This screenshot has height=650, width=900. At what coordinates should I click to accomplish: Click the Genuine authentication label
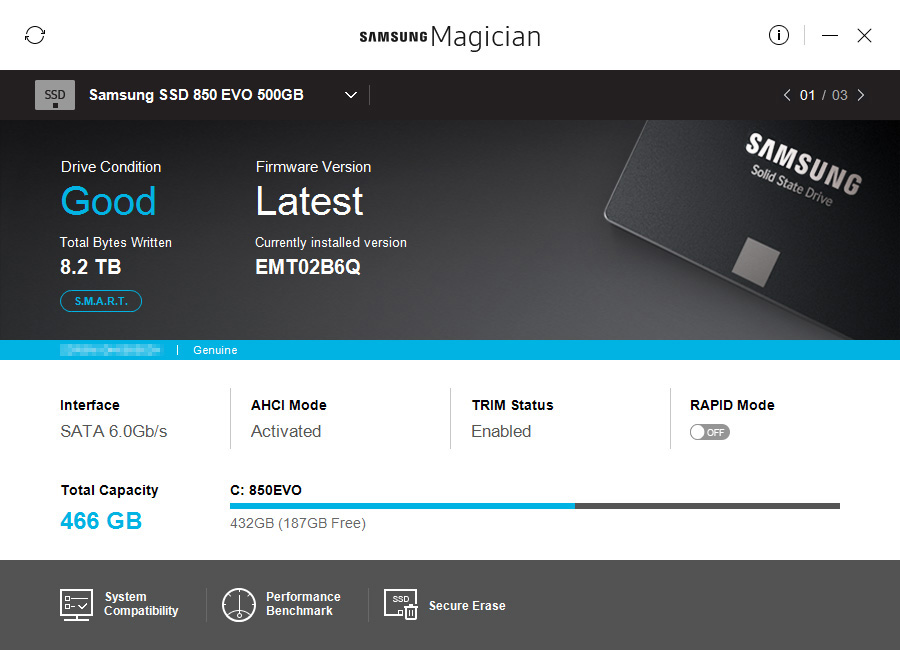pyautogui.click(x=215, y=350)
